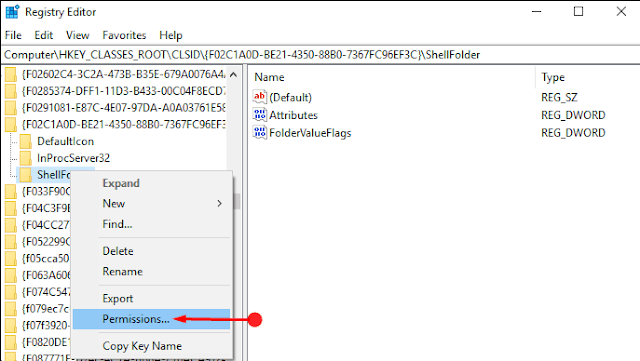Select Export in the context menu
The height and width of the screenshot is (361, 640).
[118, 299]
